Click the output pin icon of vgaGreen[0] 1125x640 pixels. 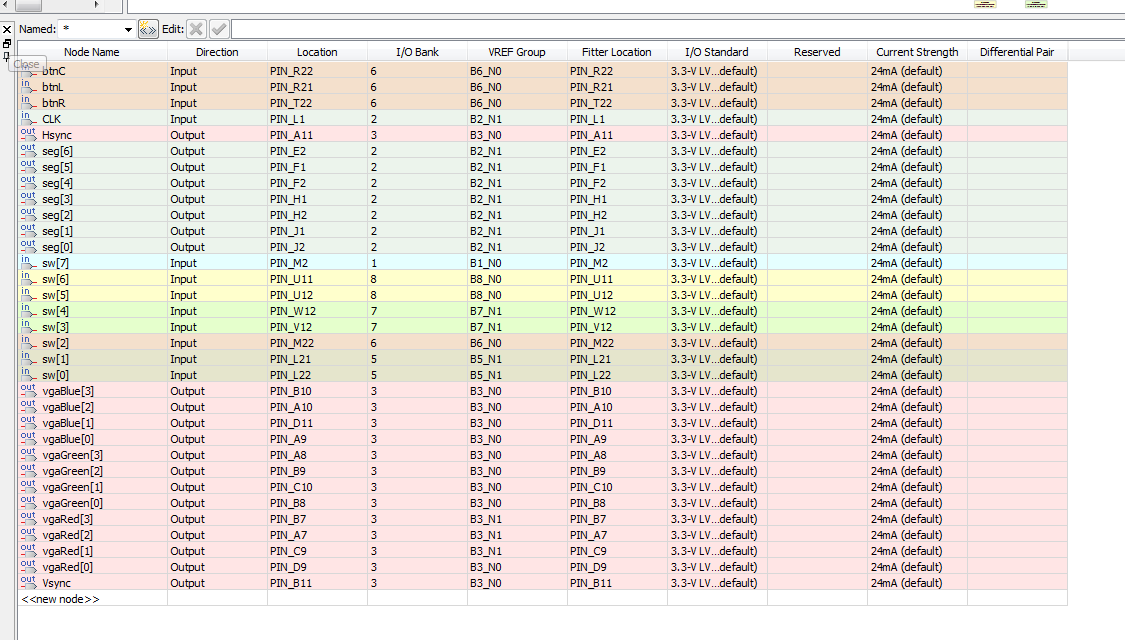coord(28,502)
